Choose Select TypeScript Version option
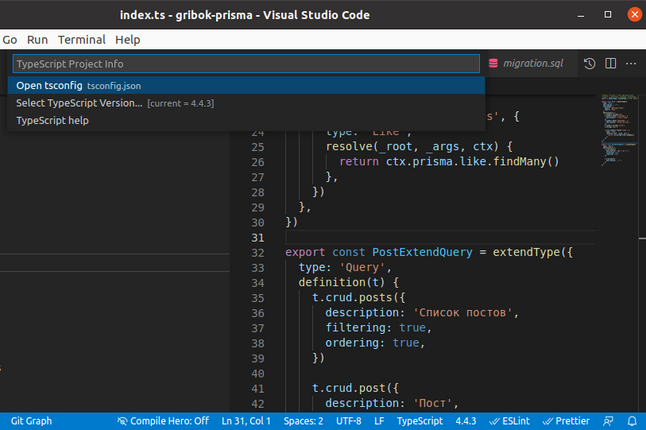This screenshot has height=430, width=646. tap(246, 103)
